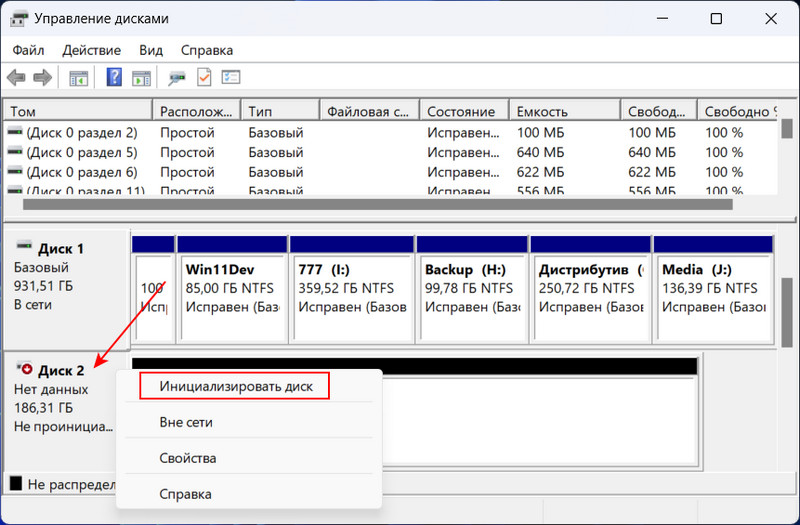
Task: Open the Файл menu
Action: 28,51
